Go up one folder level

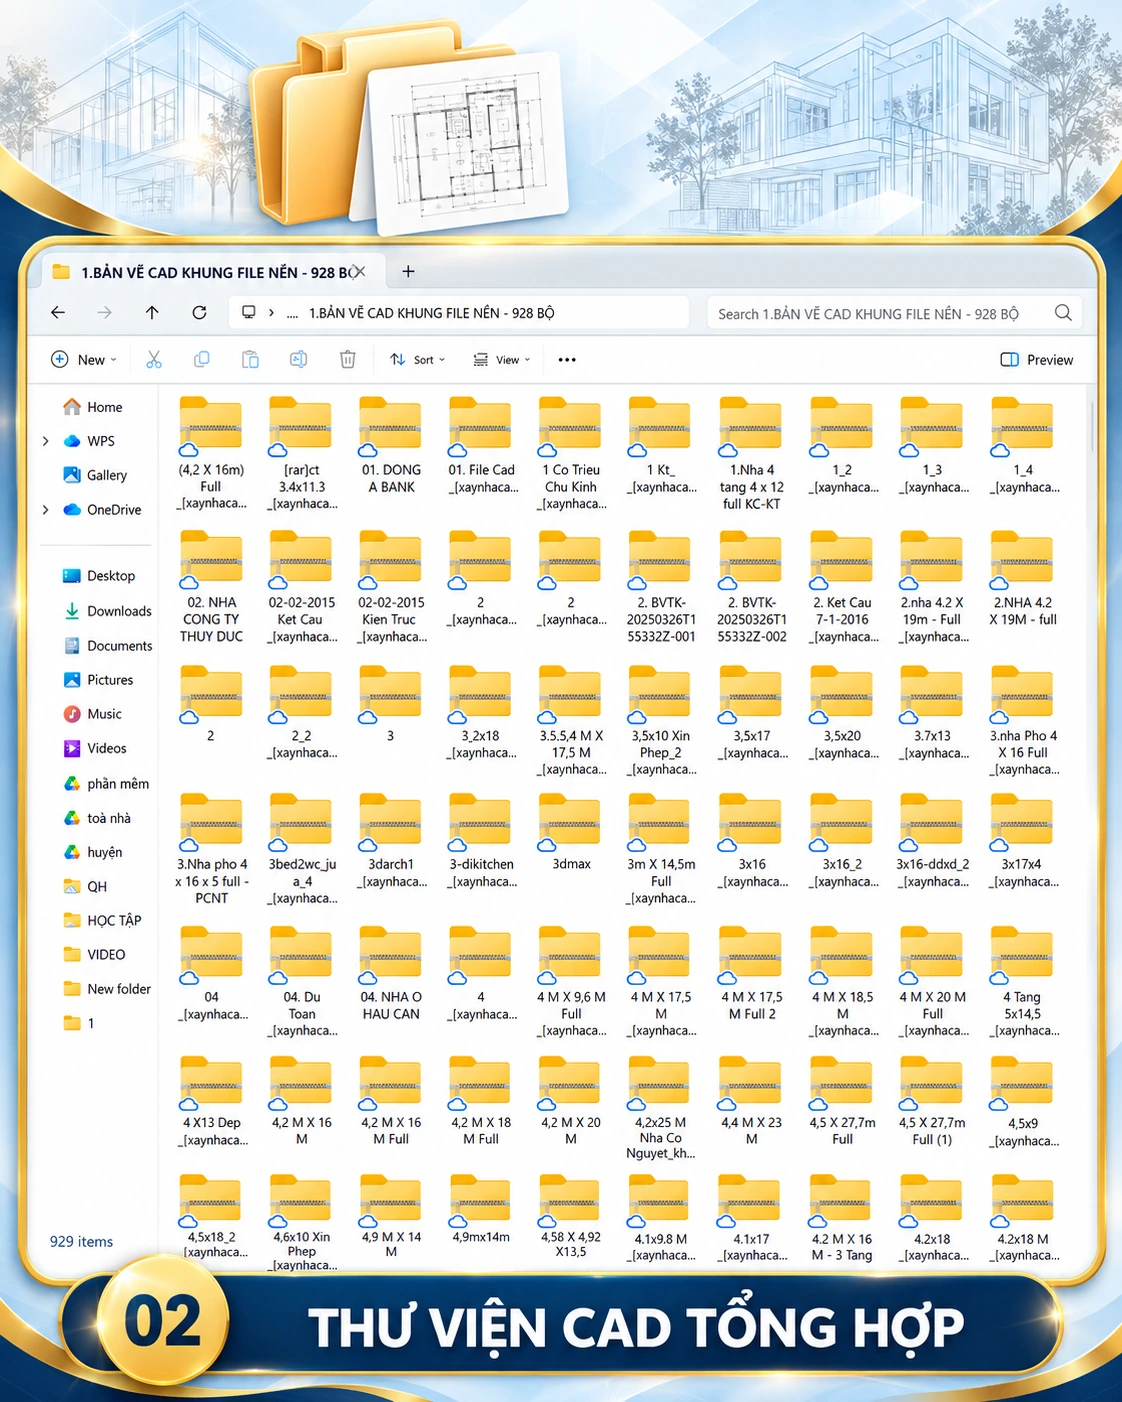click(x=152, y=313)
